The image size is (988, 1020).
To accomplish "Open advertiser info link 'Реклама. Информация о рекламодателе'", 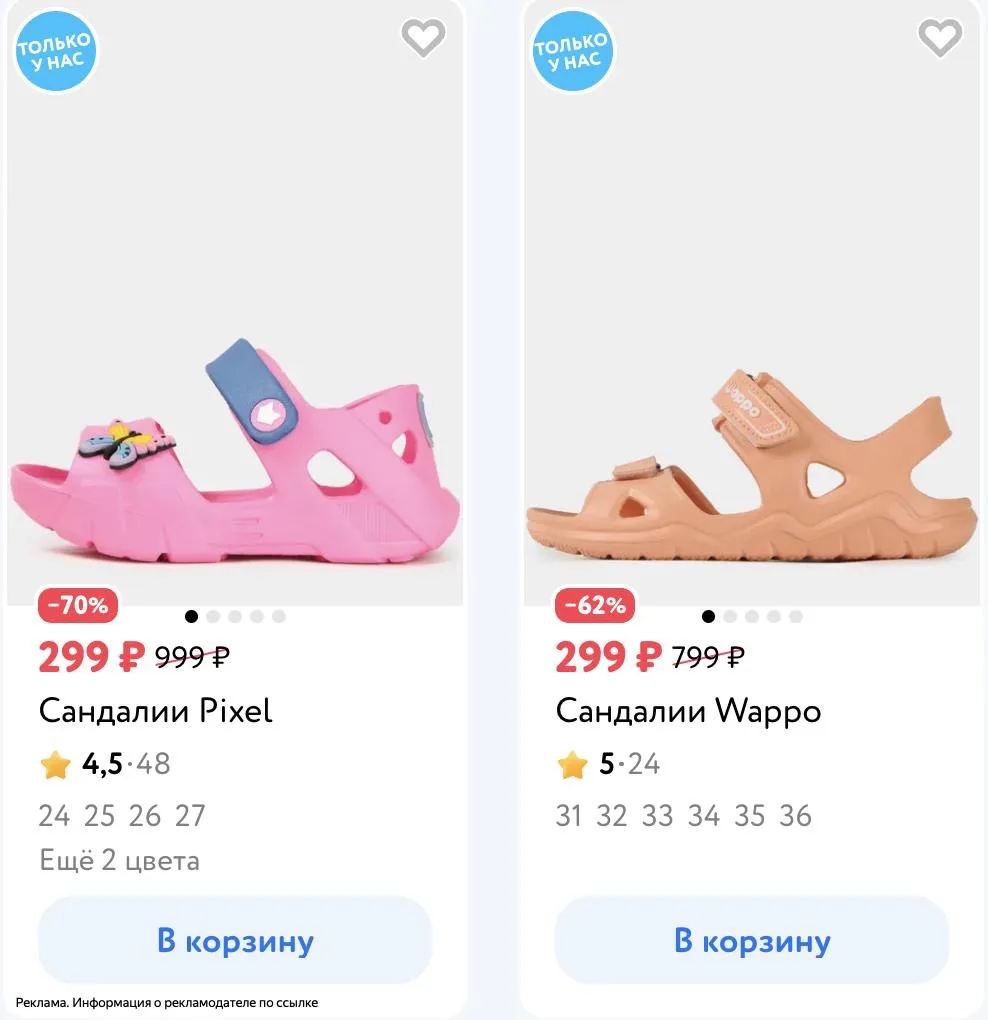I will click(167, 1002).
